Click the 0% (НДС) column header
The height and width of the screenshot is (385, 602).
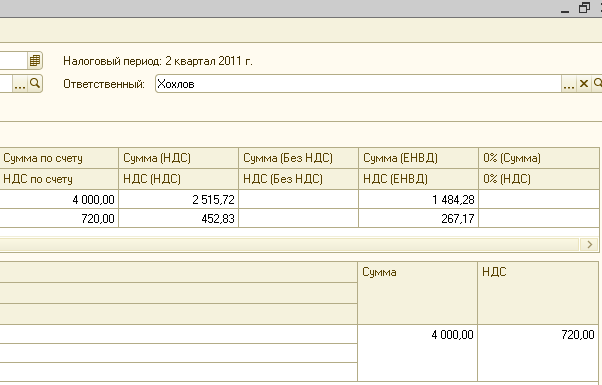(539, 179)
